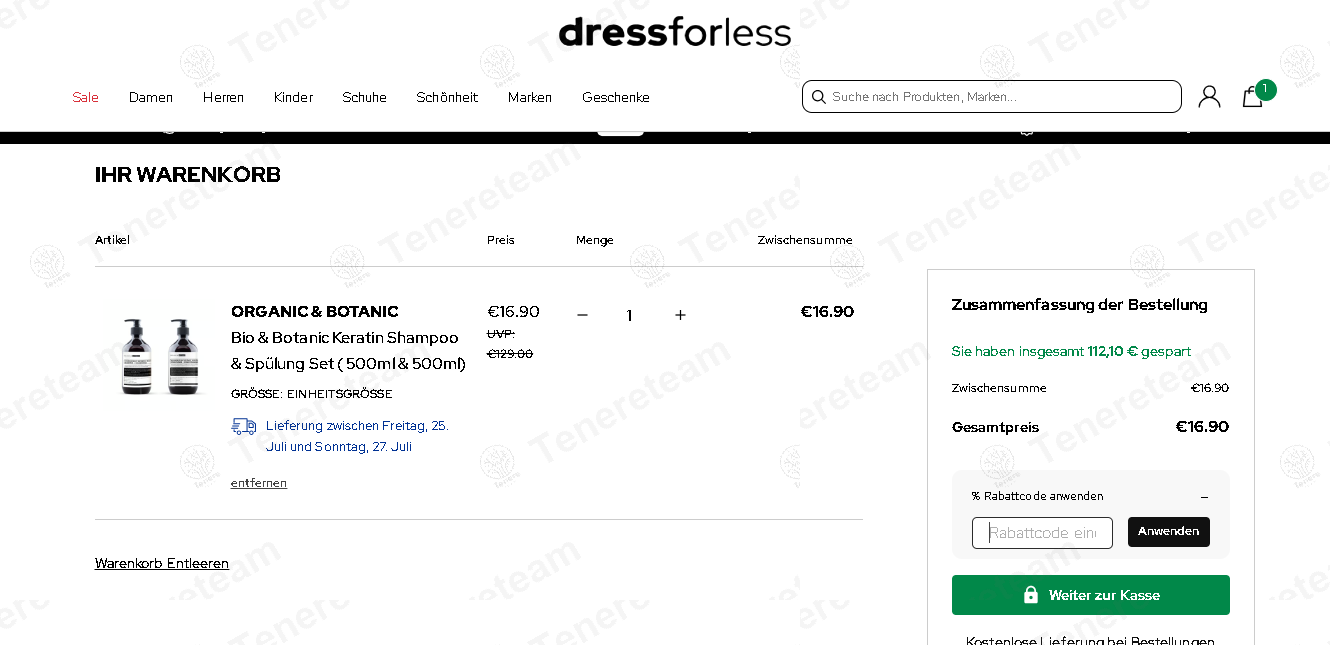
Task: Open the Herren category
Action: [223, 97]
